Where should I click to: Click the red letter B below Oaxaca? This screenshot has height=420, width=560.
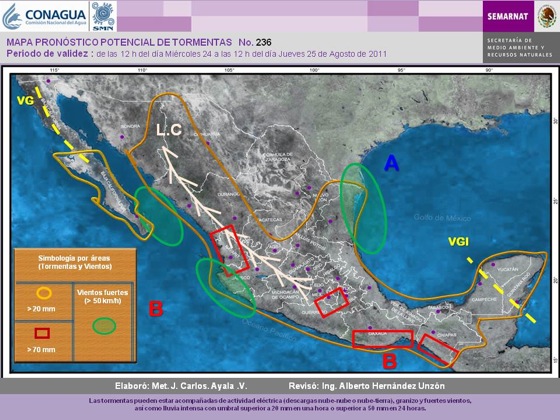390,361
